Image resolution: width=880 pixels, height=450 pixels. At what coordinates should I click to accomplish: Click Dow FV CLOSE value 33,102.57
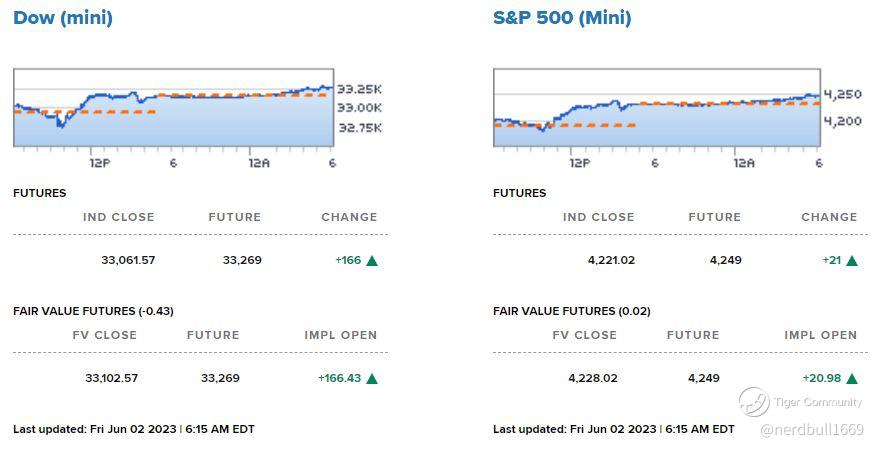pyautogui.click(x=111, y=378)
